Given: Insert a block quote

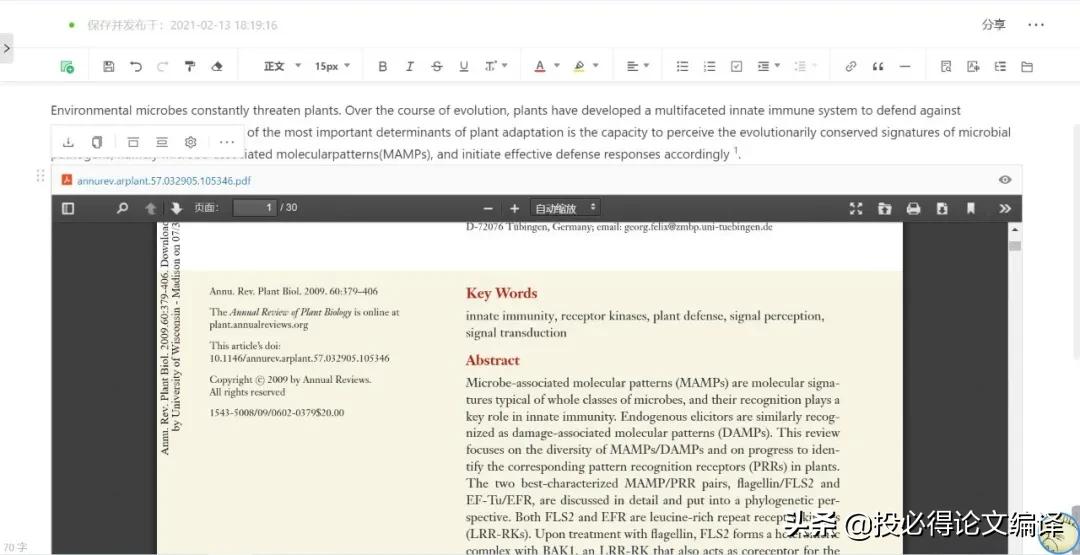Looking at the screenshot, I should click(x=878, y=67).
